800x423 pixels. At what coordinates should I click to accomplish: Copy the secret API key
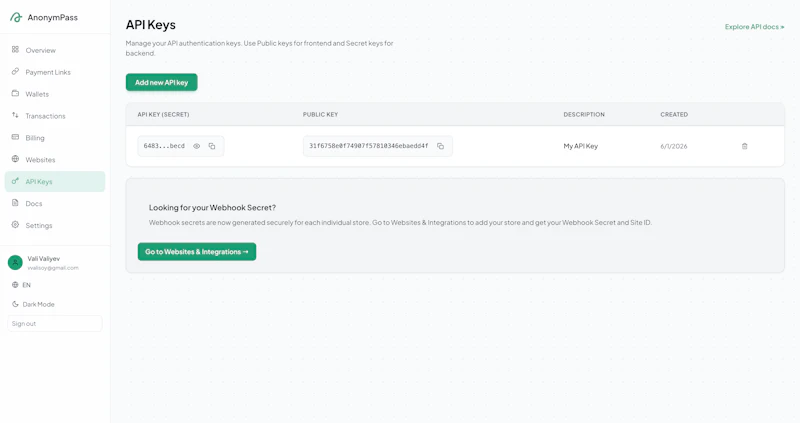click(212, 146)
